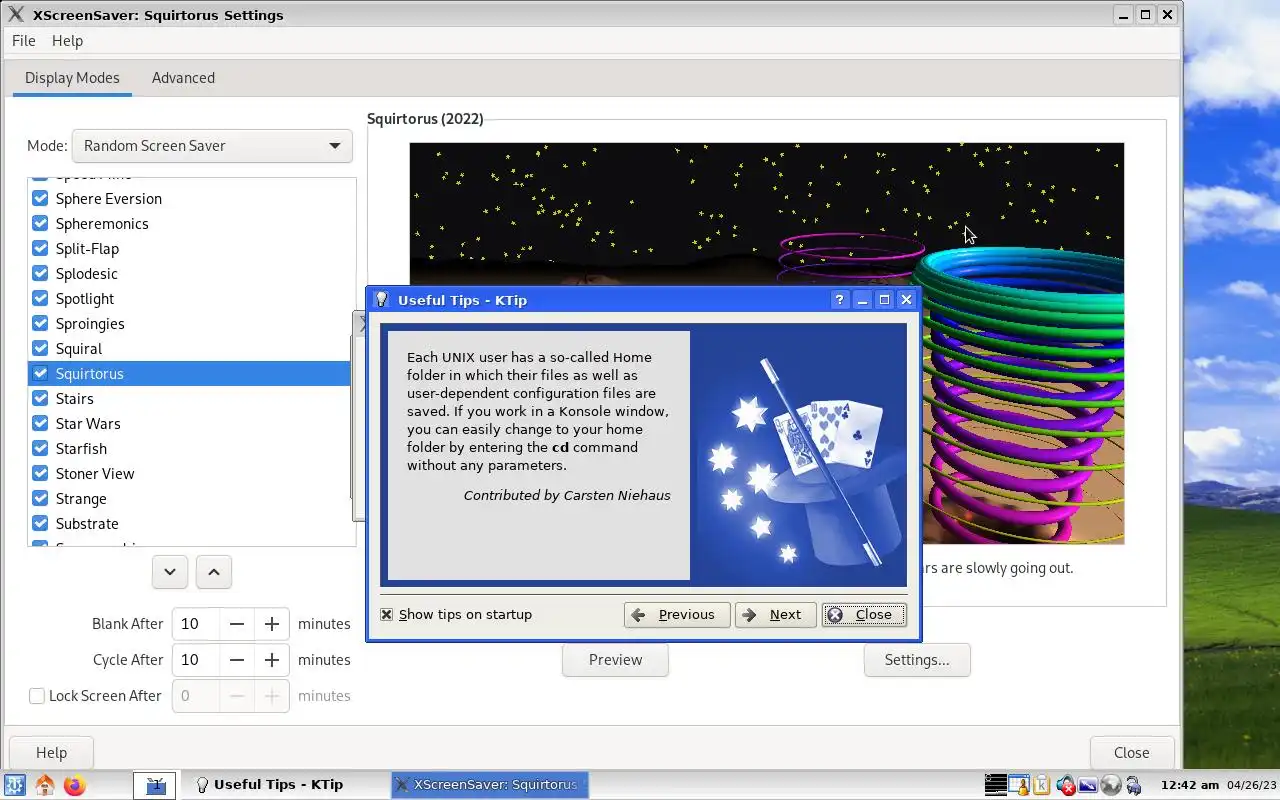Increase Blank After minutes with plus button

pyautogui.click(x=272, y=624)
